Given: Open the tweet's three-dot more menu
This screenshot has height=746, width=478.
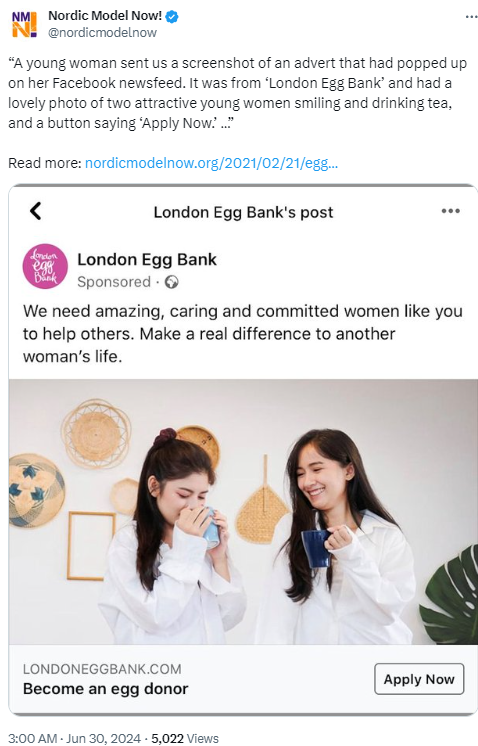Looking at the screenshot, I should [471, 17].
